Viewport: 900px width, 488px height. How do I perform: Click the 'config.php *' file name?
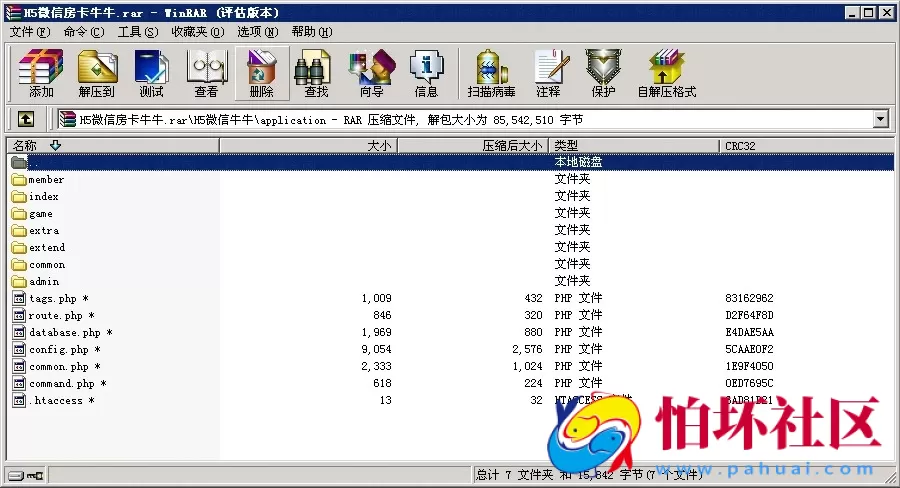point(65,349)
